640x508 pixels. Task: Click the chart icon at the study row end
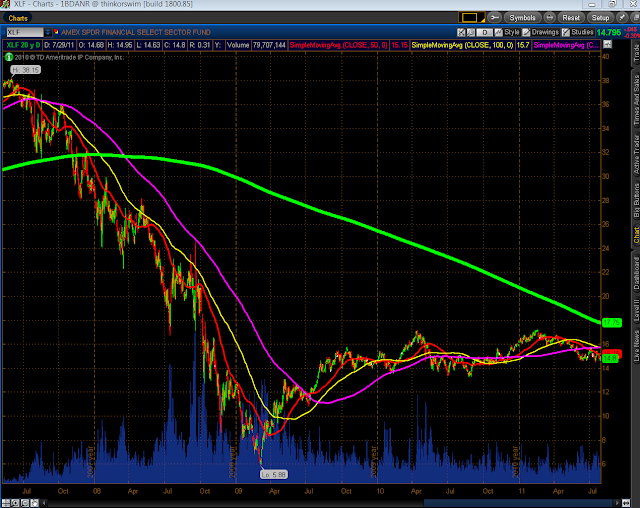click(607, 45)
